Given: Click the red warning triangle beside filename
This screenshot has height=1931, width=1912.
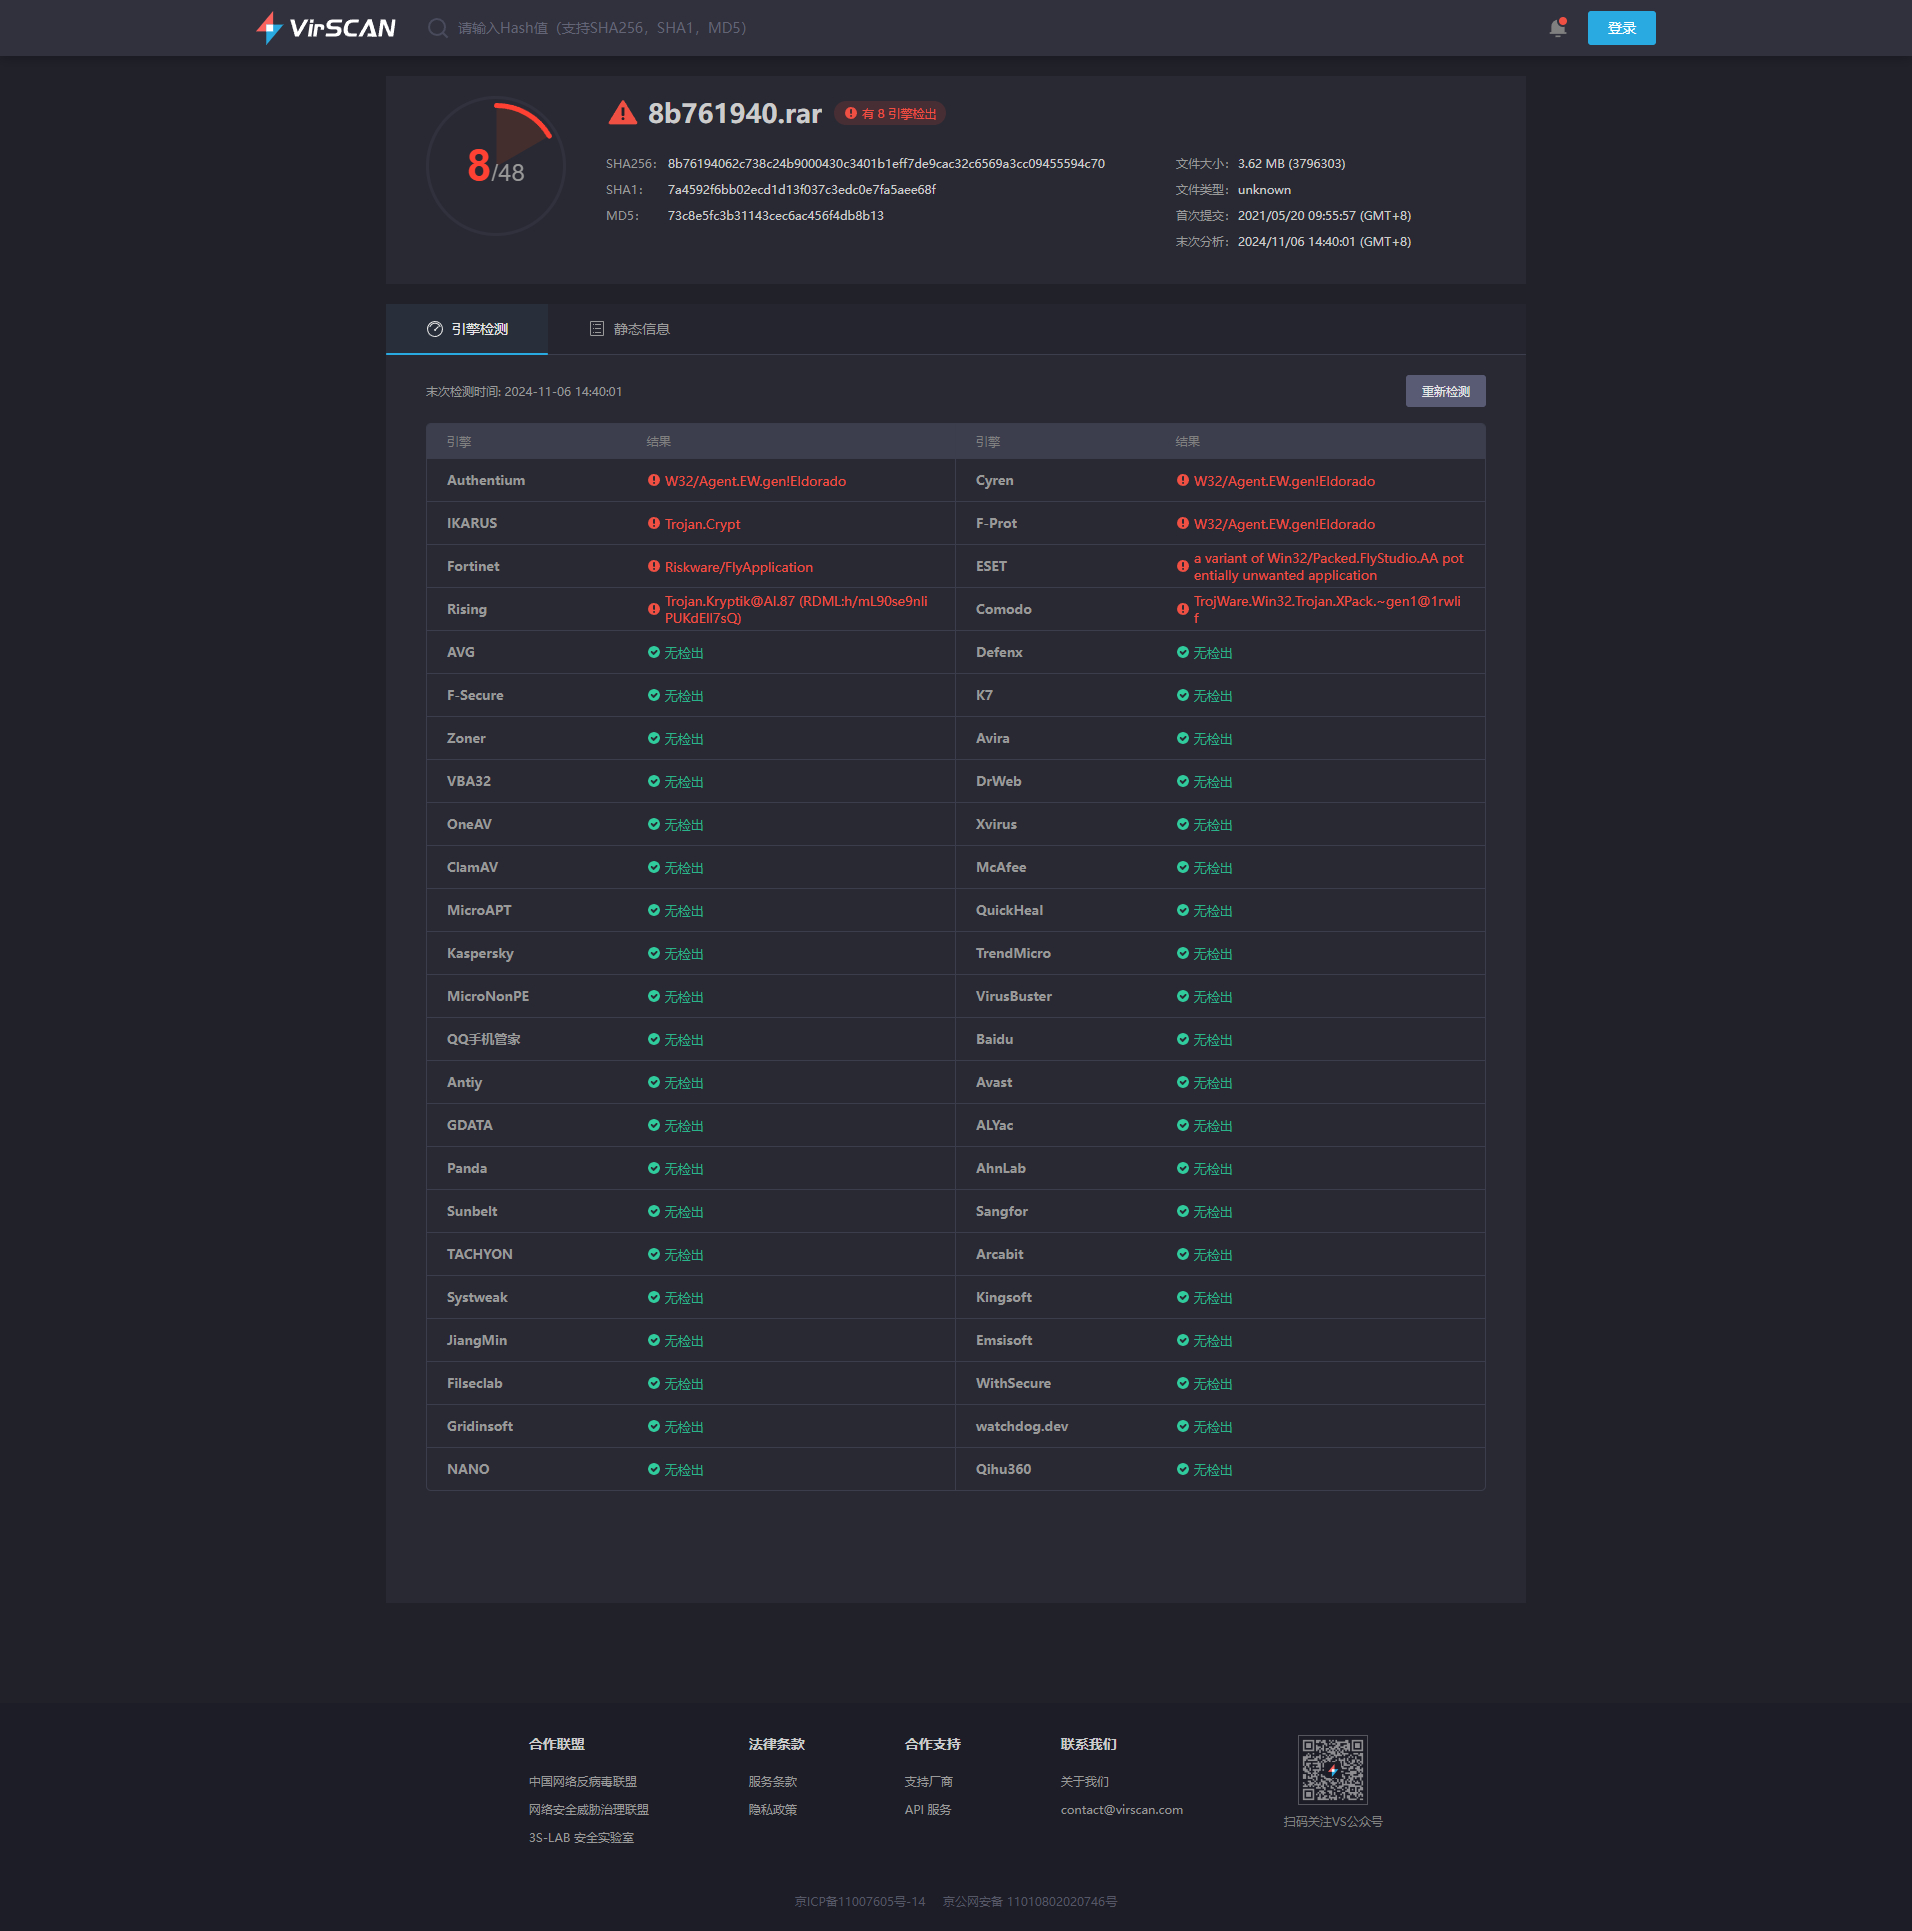Looking at the screenshot, I should (622, 113).
